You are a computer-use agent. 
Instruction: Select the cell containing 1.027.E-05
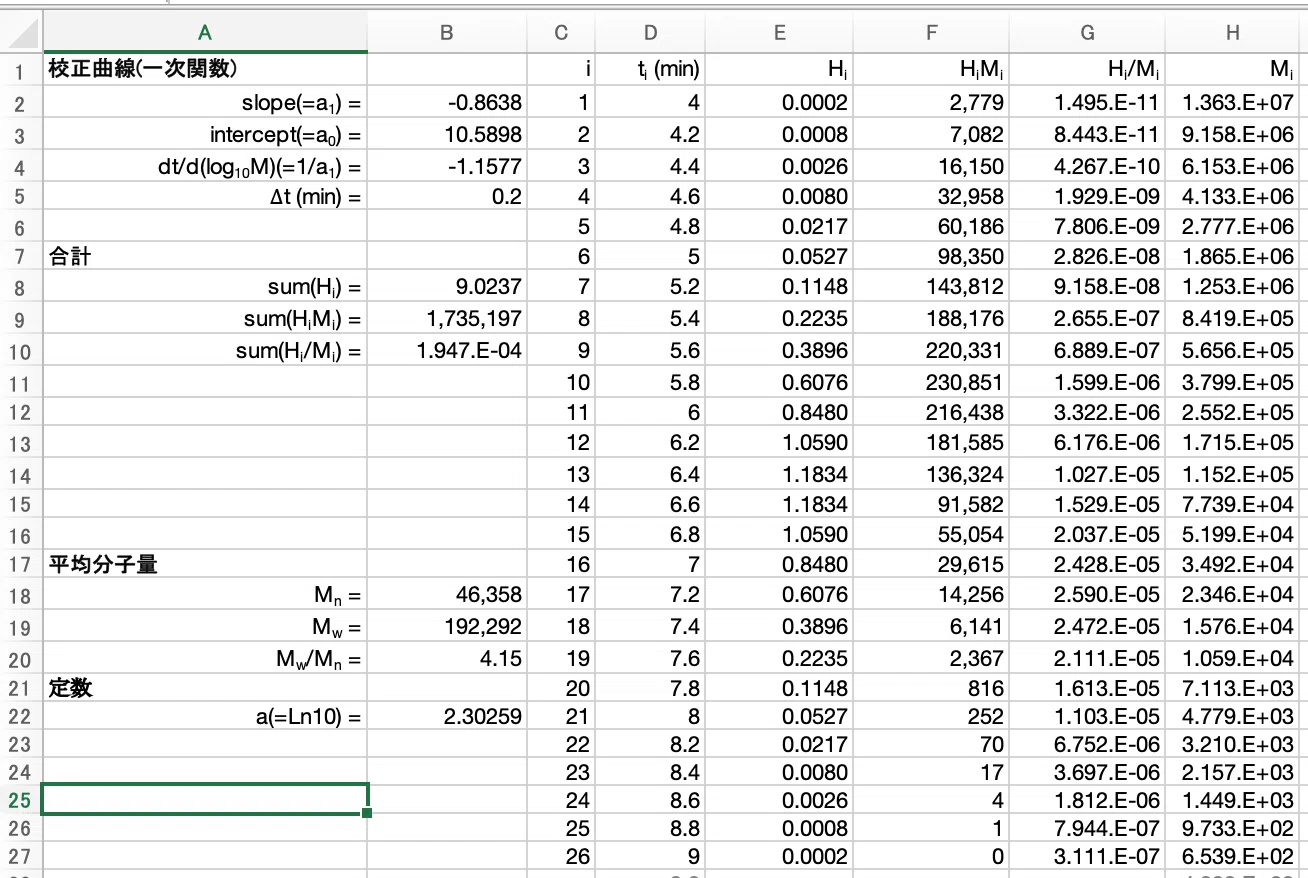pyautogui.click(x=1087, y=473)
